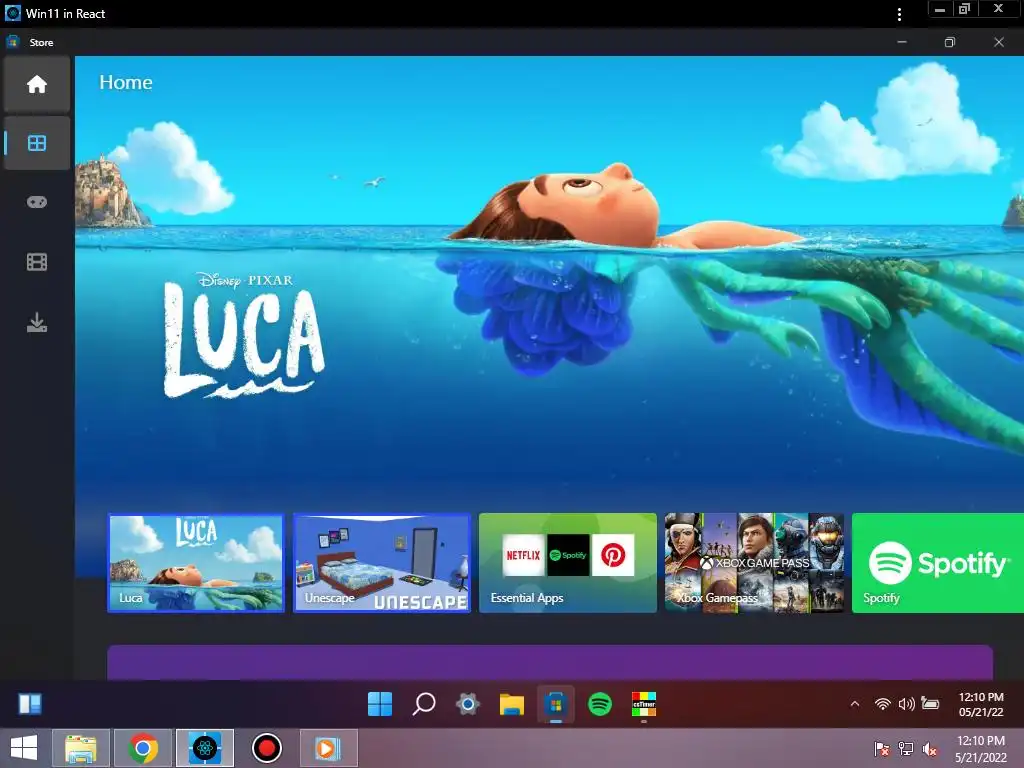The width and height of the screenshot is (1024, 768).
Task: Open the media player icon on host taskbar
Action: [x=328, y=748]
